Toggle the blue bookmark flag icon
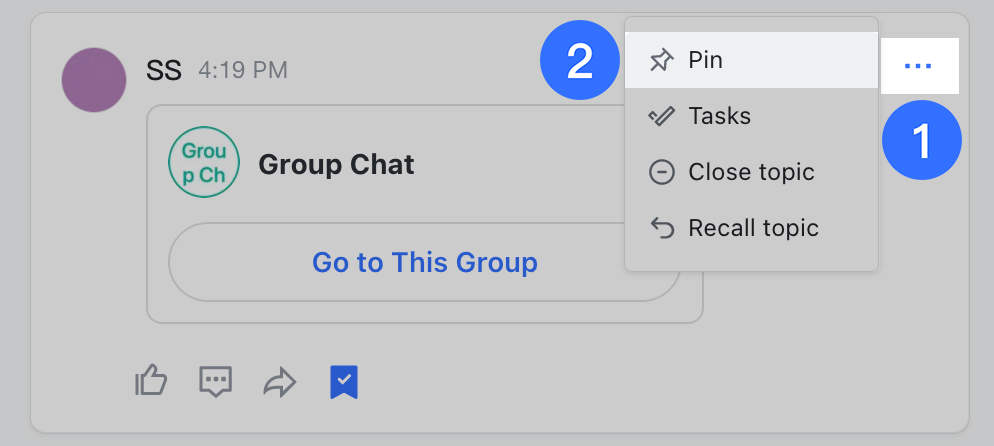The width and height of the screenshot is (994, 446). tap(344, 381)
